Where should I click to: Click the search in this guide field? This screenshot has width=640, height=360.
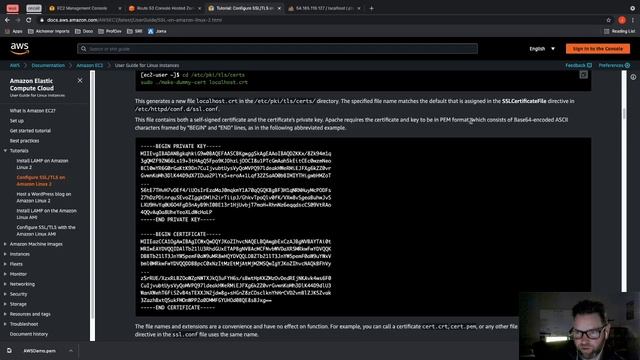[278, 49]
